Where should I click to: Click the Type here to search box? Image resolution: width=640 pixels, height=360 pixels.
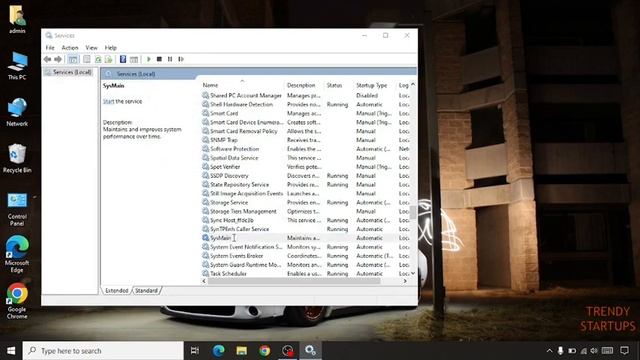pyautogui.click(x=103, y=351)
